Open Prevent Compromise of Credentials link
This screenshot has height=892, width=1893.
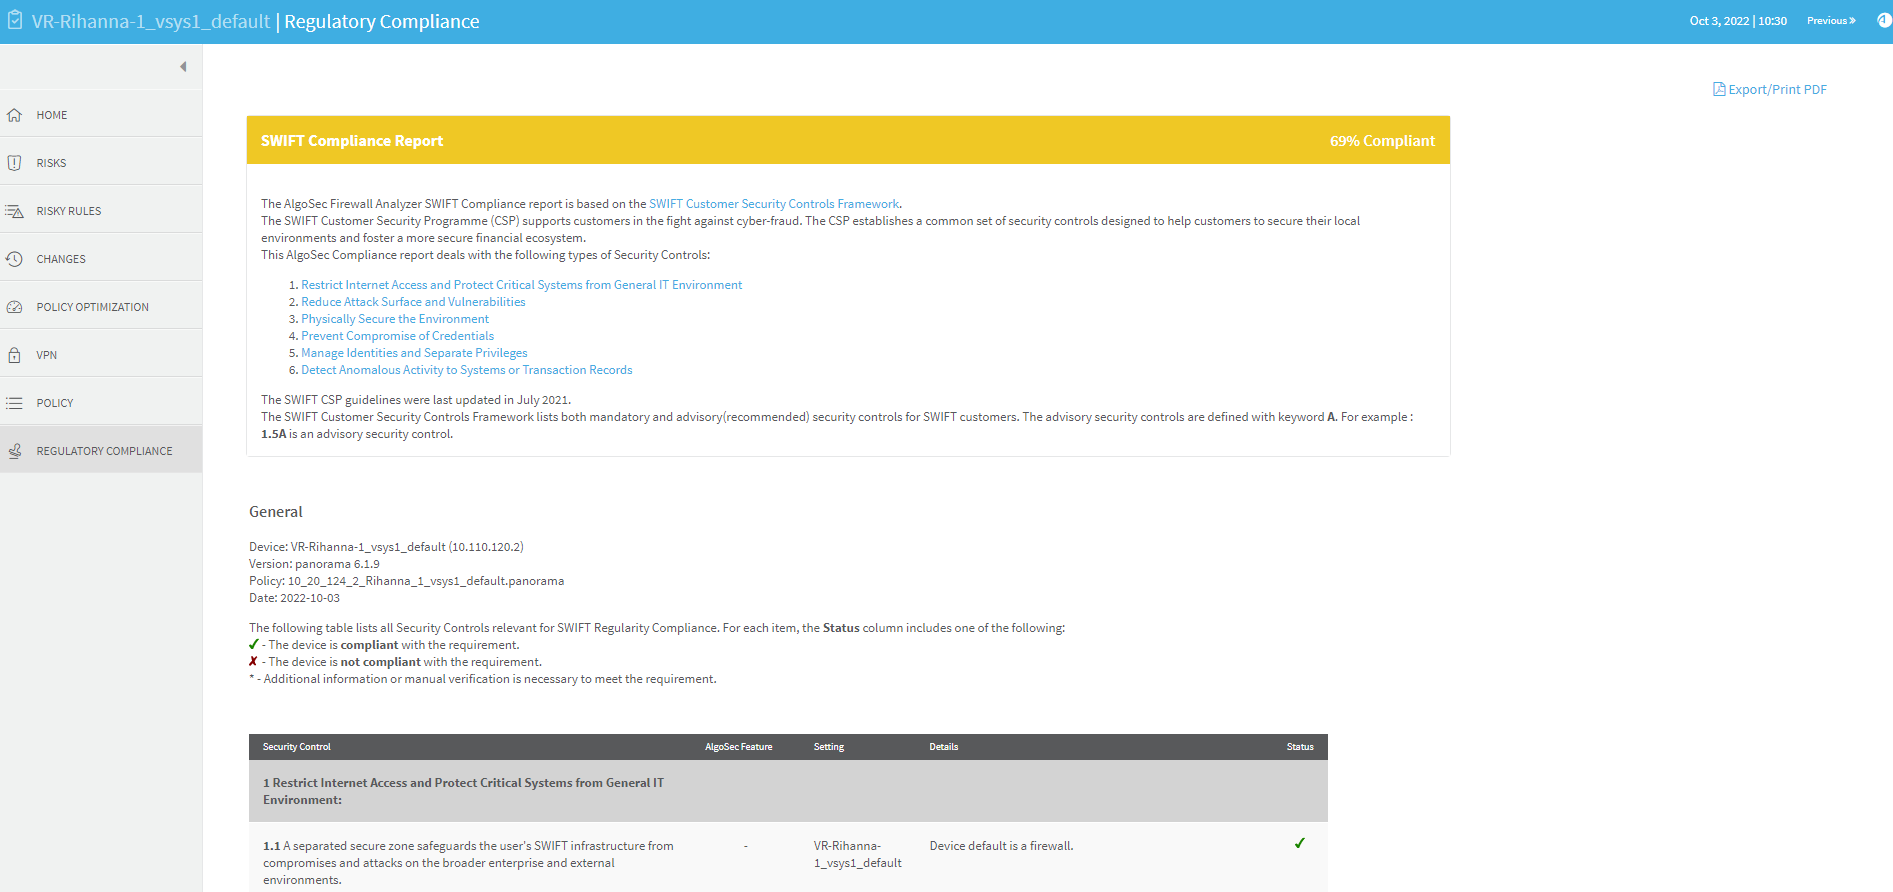(397, 336)
